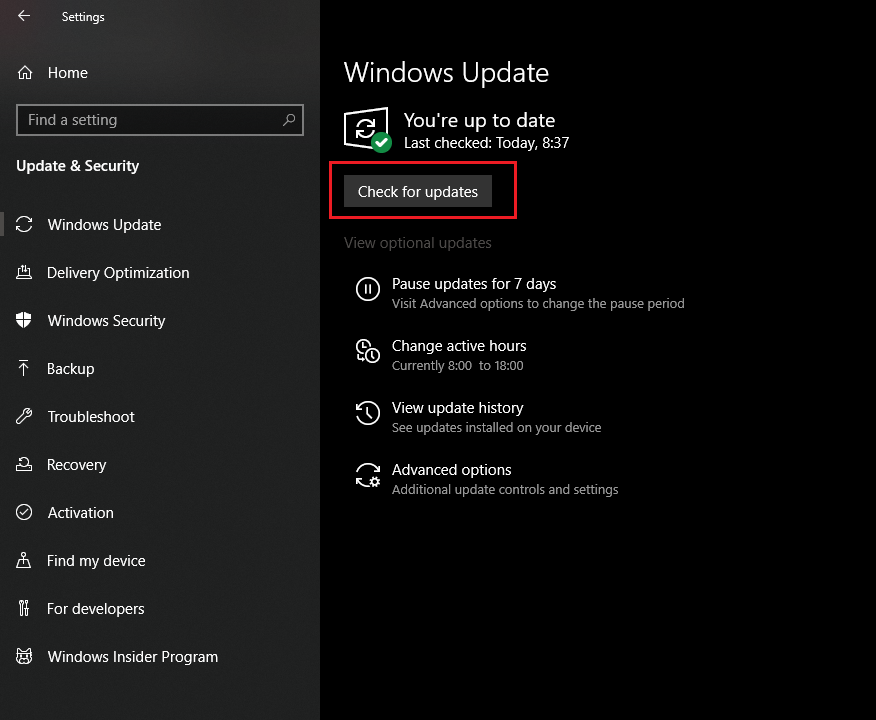876x720 pixels.
Task: Click the pause updates circle icon
Action: pos(368,289)
